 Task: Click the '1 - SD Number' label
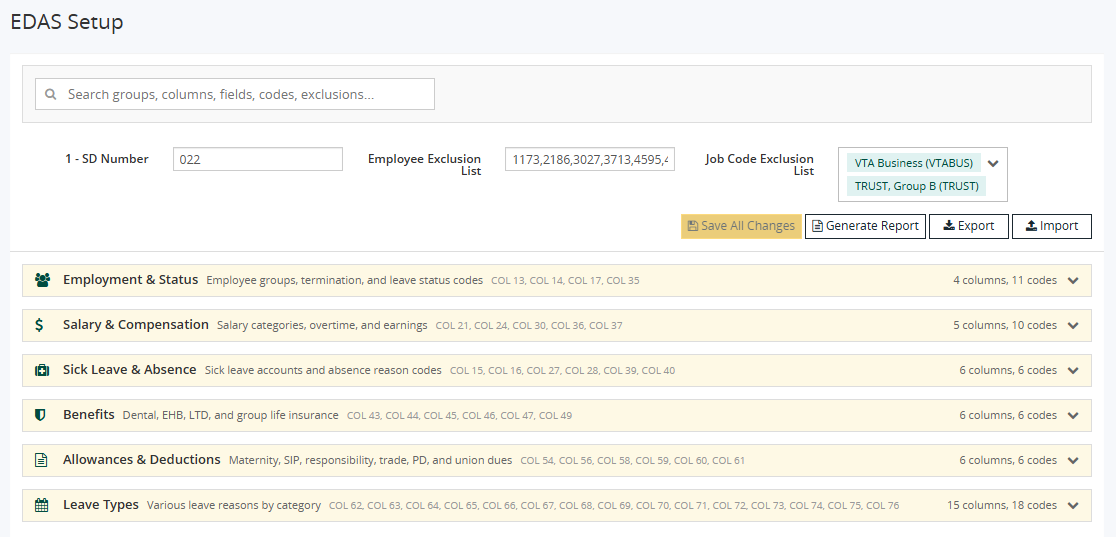(107, 159)
